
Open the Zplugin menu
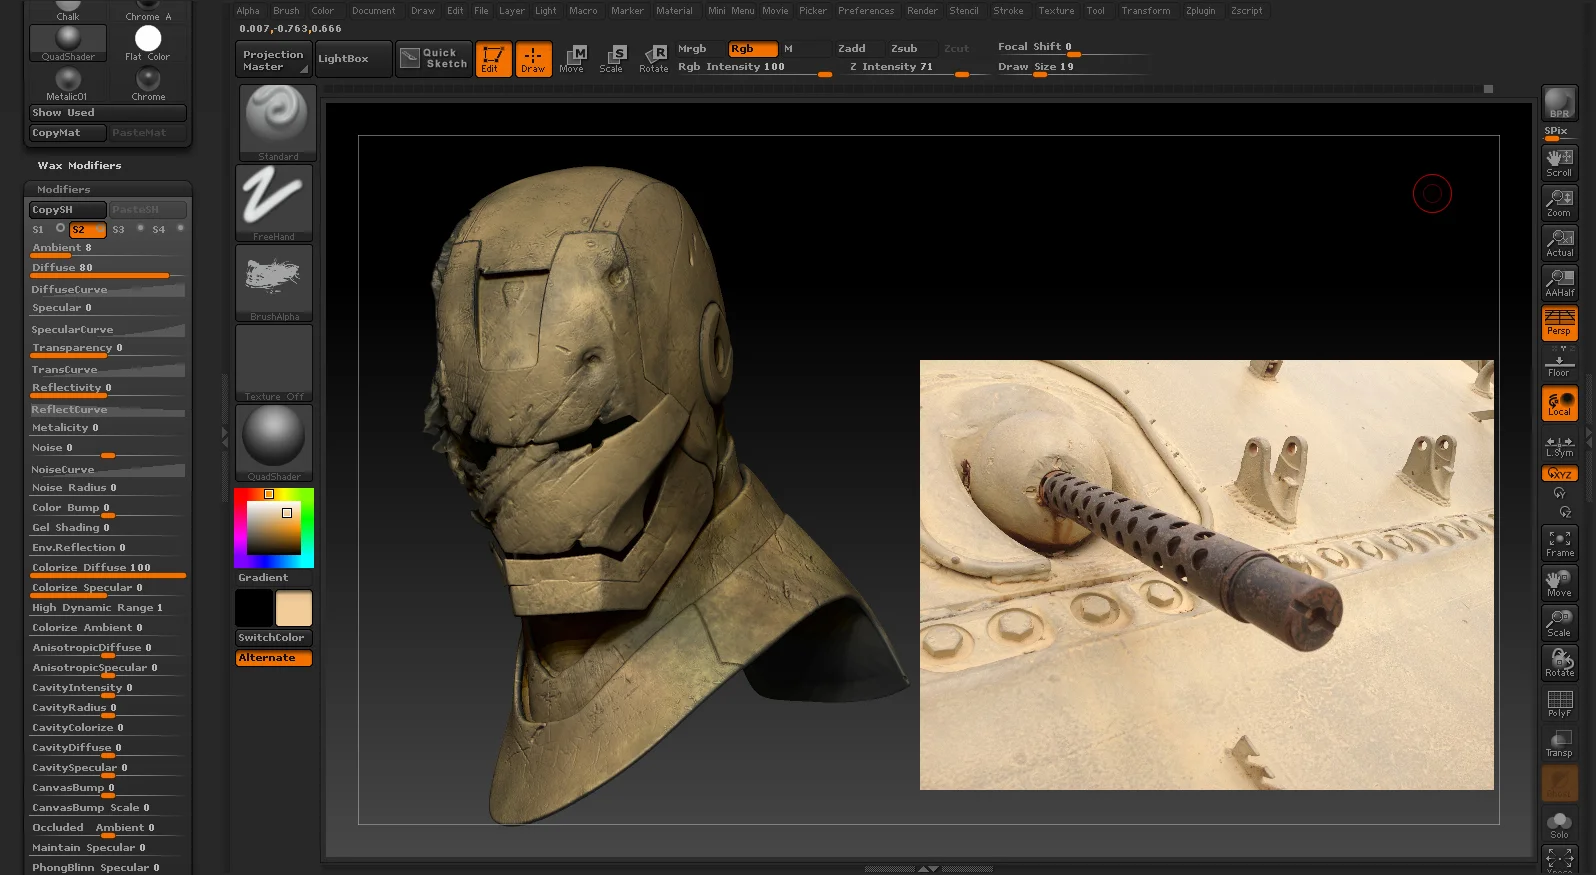pos(1200,11)
